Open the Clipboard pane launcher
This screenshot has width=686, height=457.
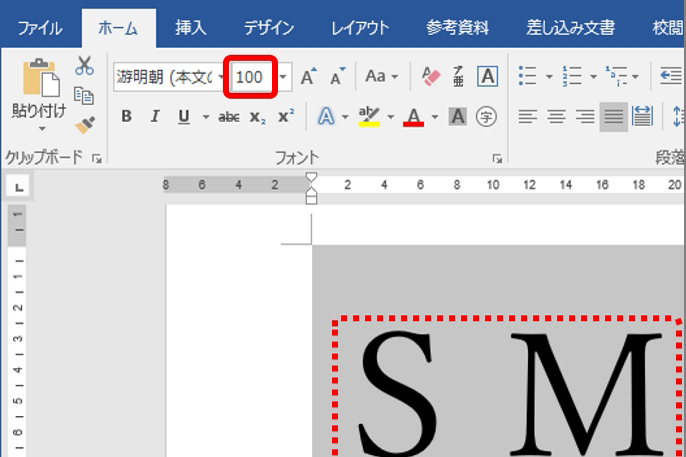click(x=97, y=159)
